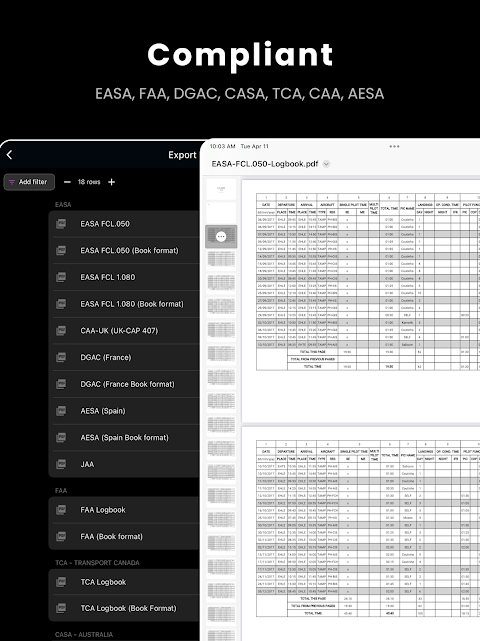Select AESA (Spain Book format) entry

[126, 437]
